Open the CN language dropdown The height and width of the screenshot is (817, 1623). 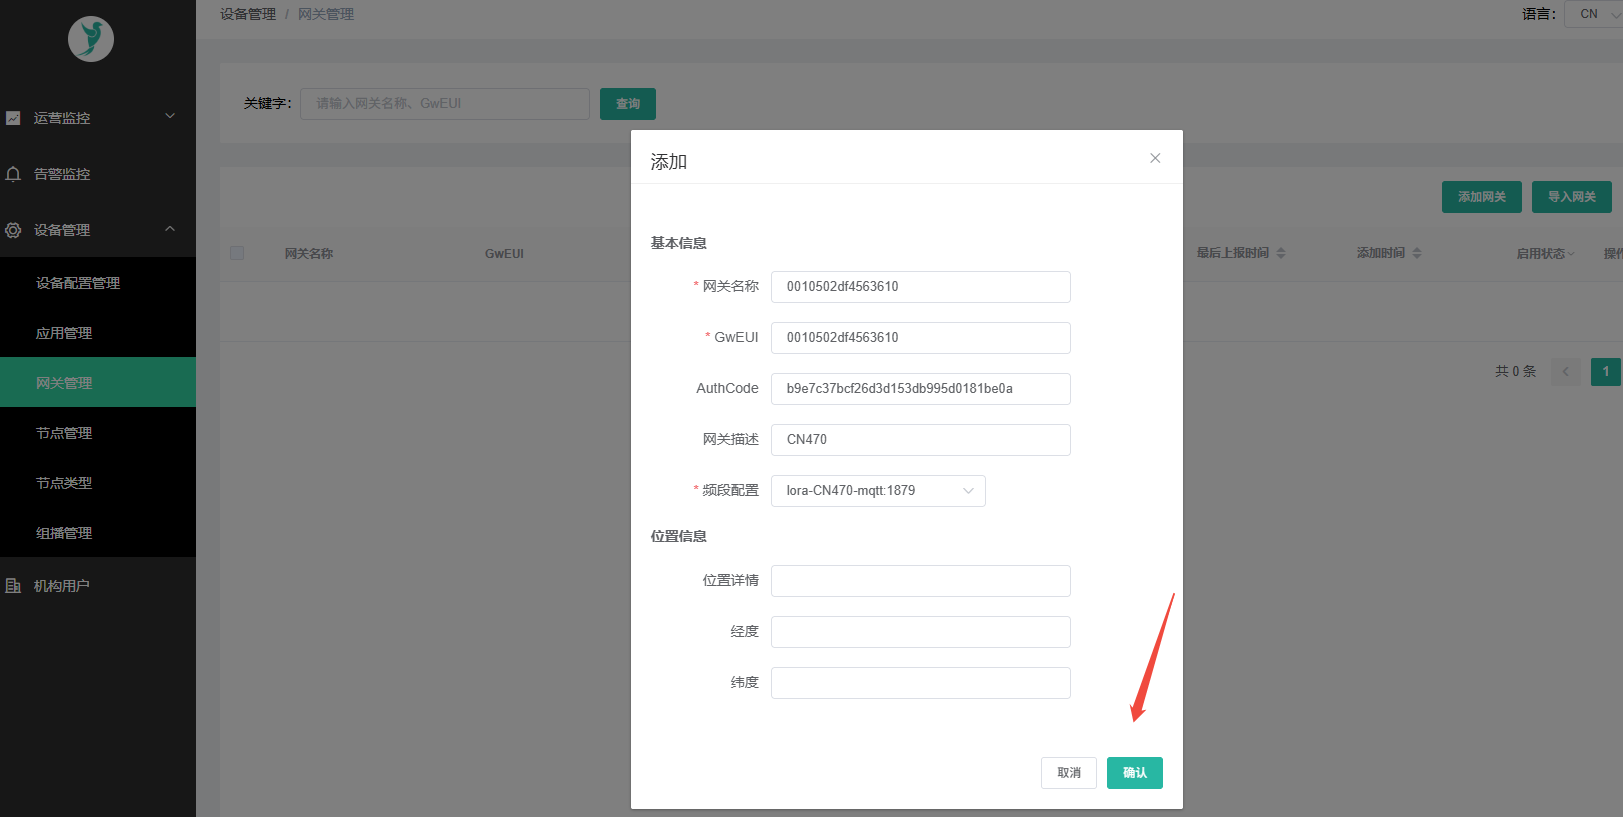(1594, 14)
